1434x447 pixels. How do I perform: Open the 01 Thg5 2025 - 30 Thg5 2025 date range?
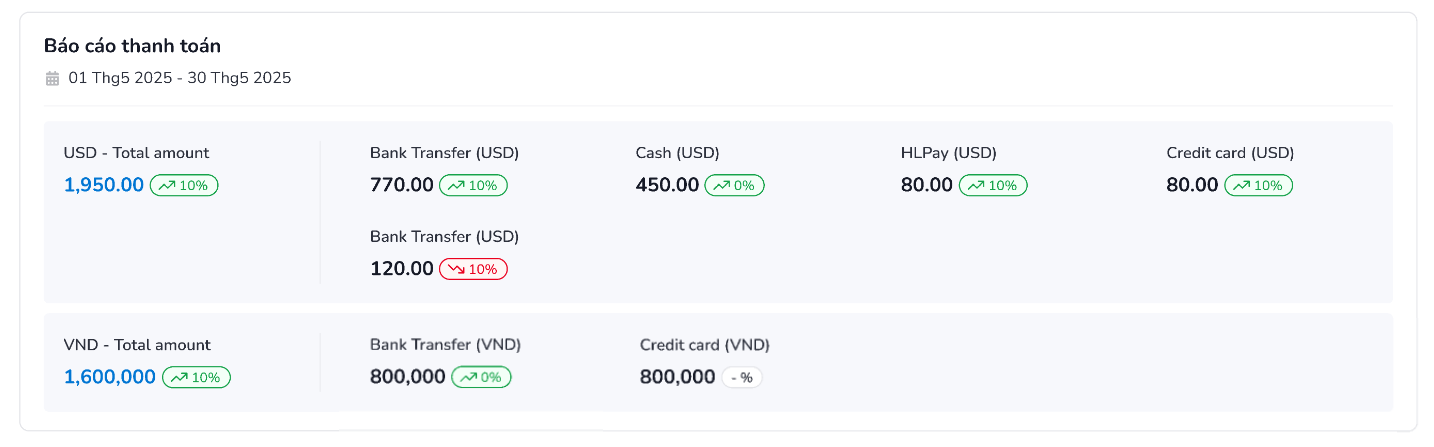179,78
